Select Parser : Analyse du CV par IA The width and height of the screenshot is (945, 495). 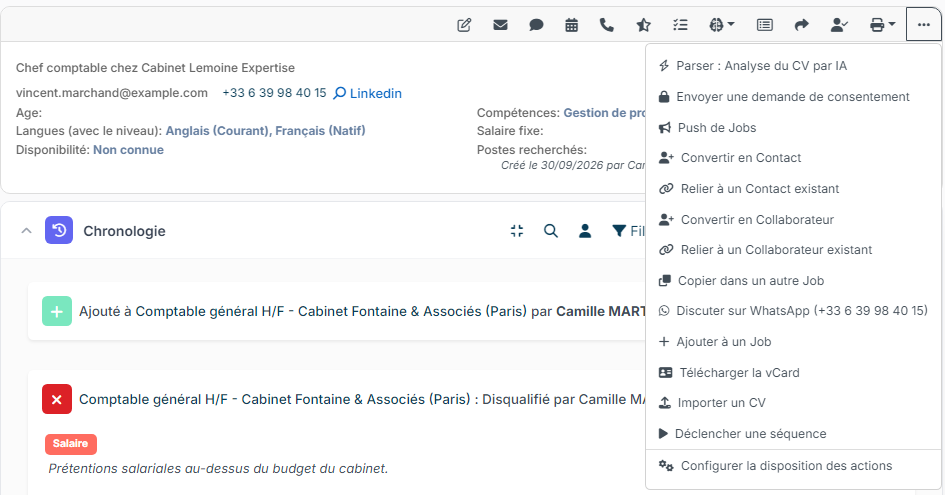793,66
